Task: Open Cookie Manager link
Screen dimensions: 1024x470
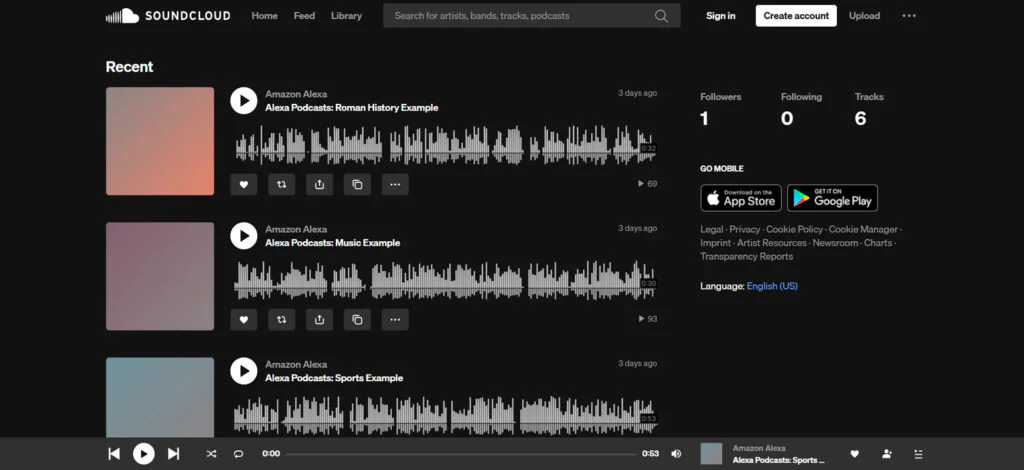Action: pos(863,229)
